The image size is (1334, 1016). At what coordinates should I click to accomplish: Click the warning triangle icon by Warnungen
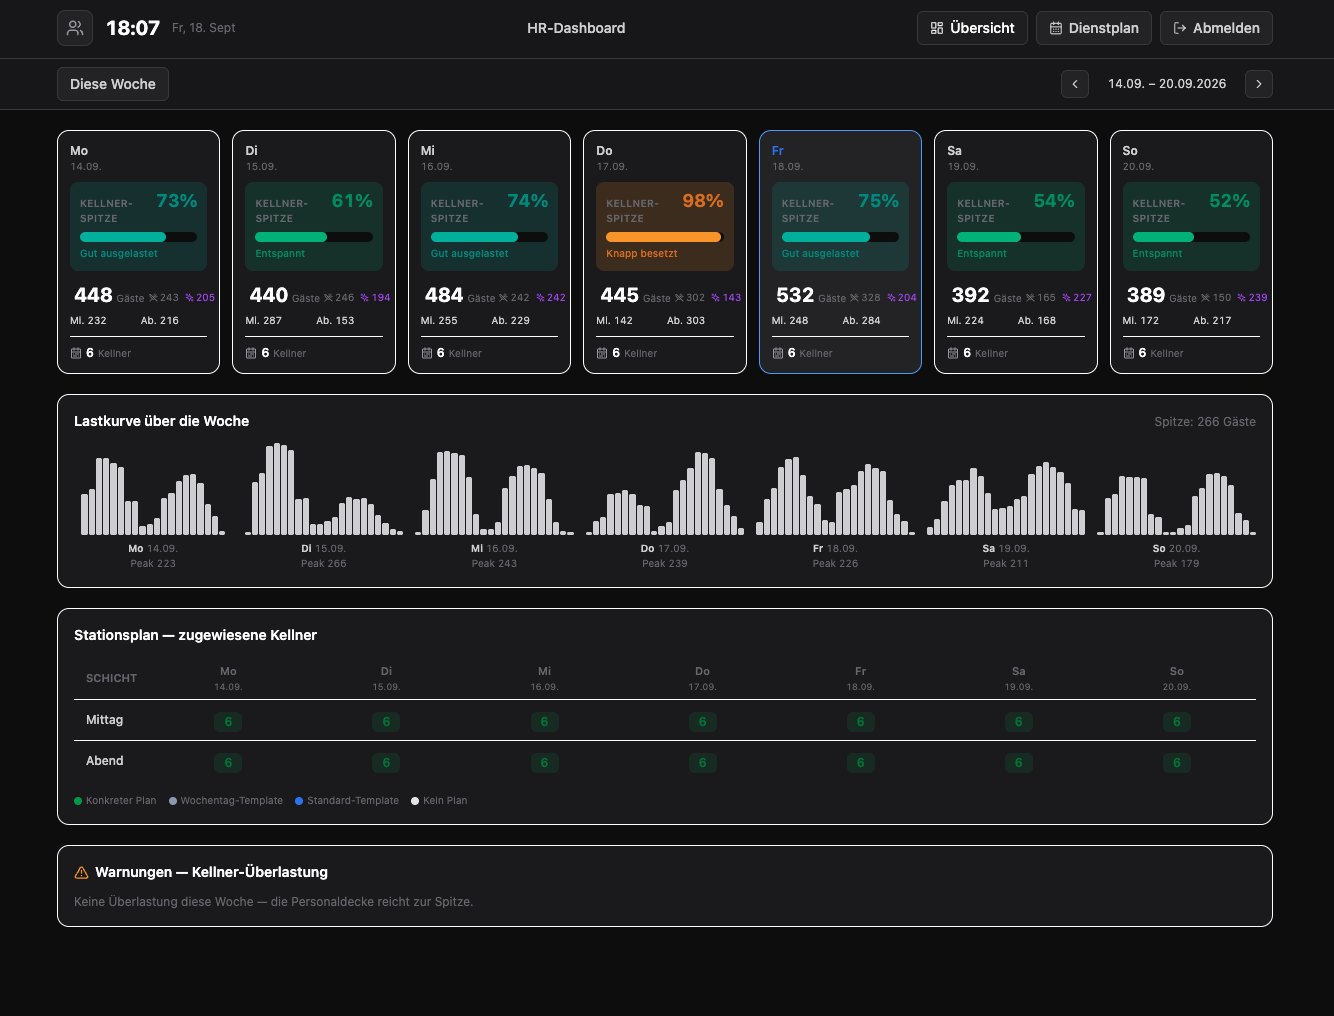pyautogui.click(x=82, y=873)
